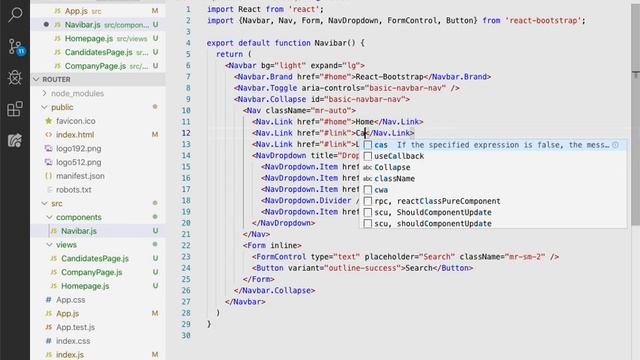Open manifest.json file
This screenshot has height=360, width=640.
click(98, 176)
